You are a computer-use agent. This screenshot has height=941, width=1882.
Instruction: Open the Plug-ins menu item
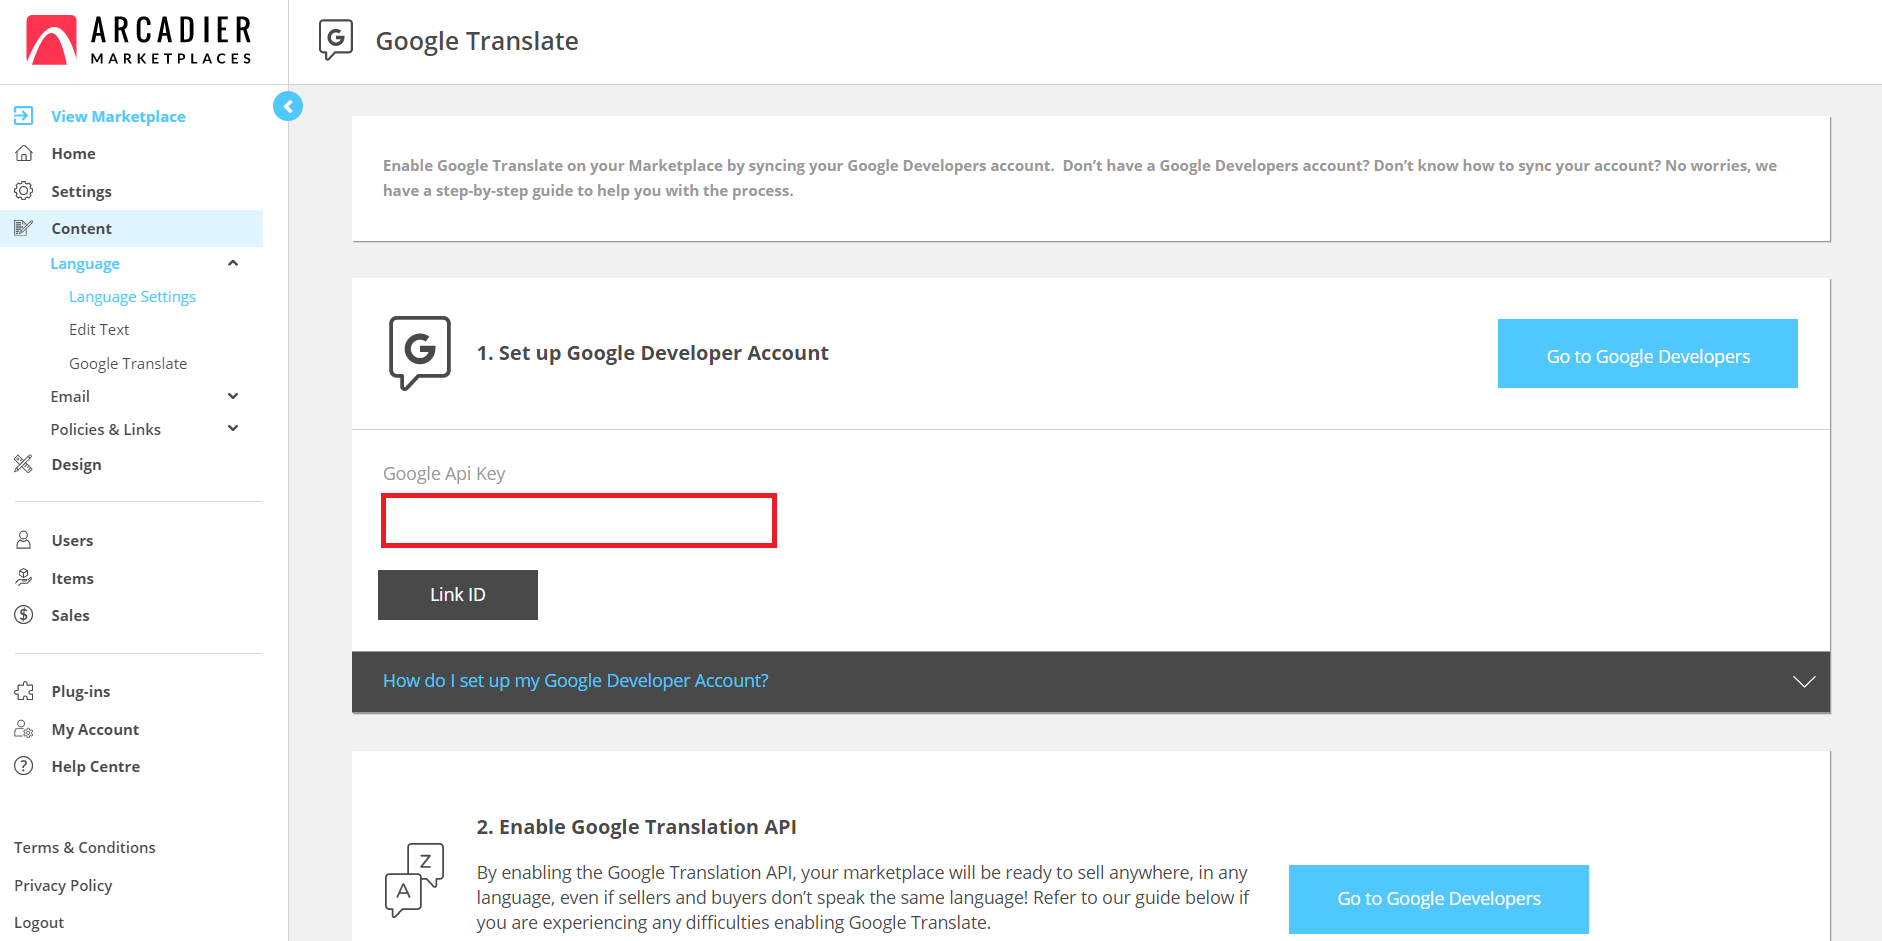[81, 691]
